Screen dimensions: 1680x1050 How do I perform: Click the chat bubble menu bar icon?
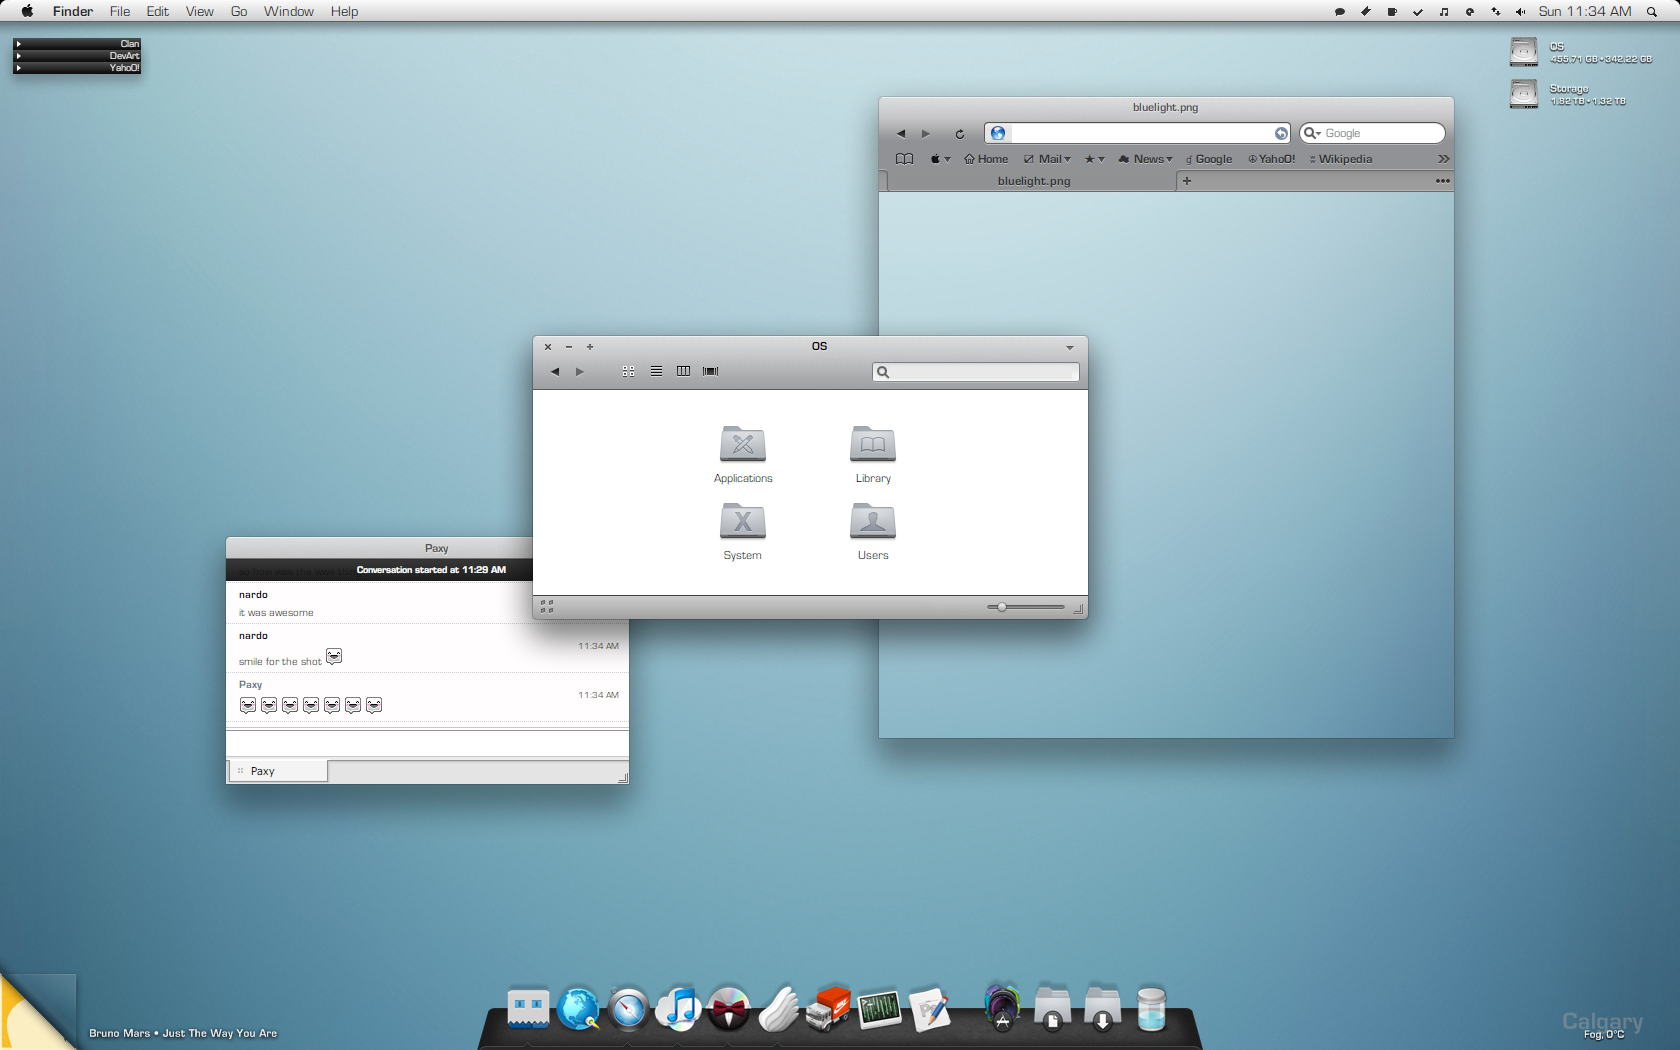pos(1340,12)
